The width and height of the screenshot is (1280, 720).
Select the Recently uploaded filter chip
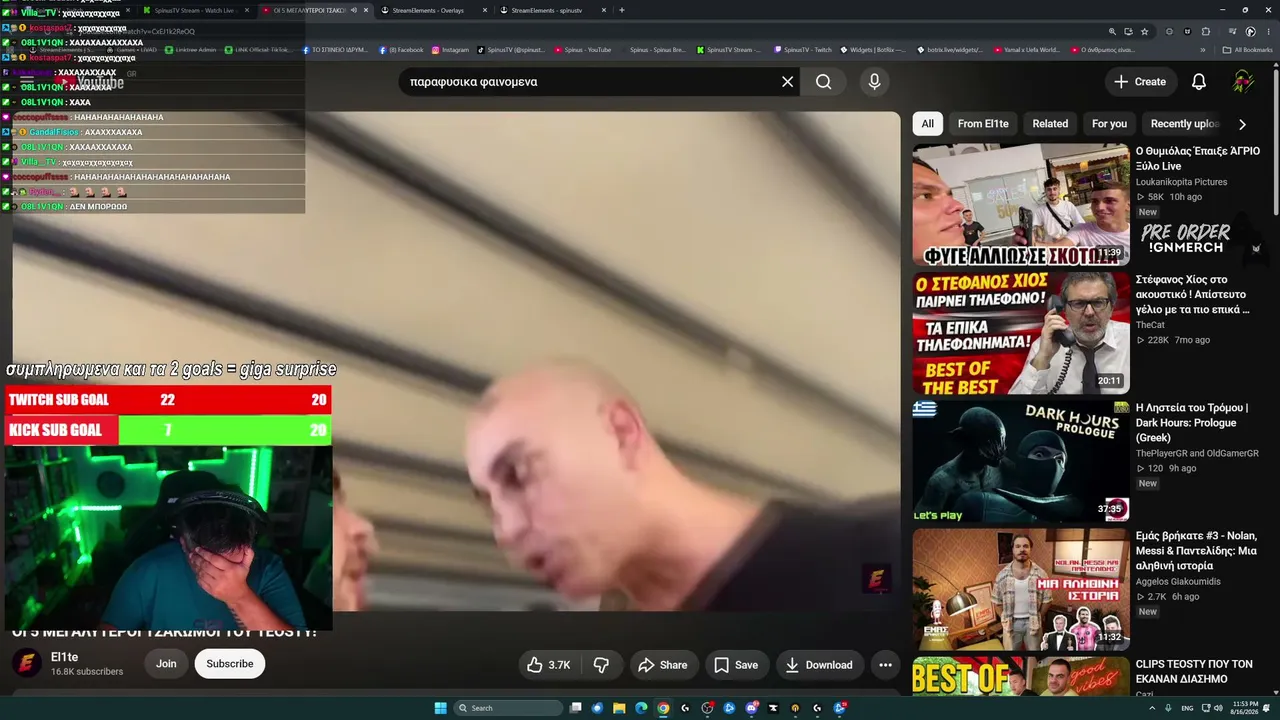(1185, 124)
